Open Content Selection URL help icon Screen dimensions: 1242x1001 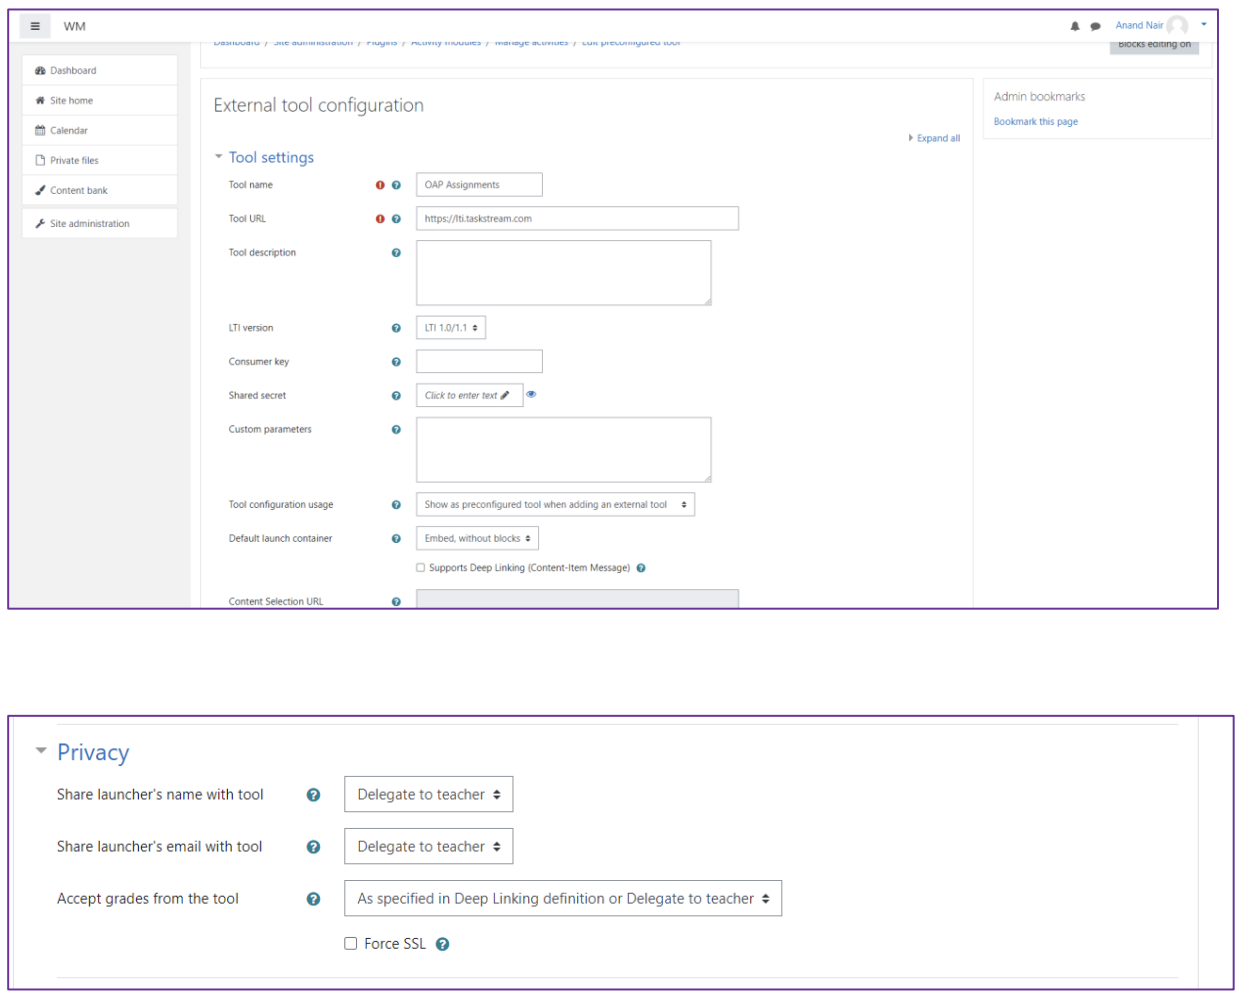click(x=396, y=602)
